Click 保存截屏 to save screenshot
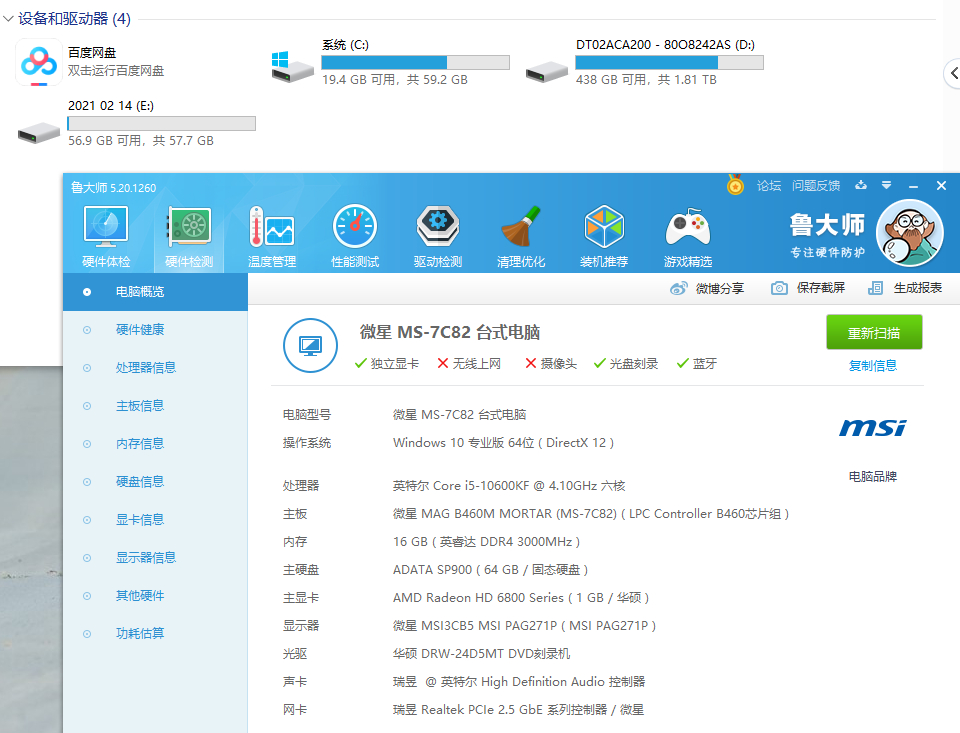 coord(808,288)
